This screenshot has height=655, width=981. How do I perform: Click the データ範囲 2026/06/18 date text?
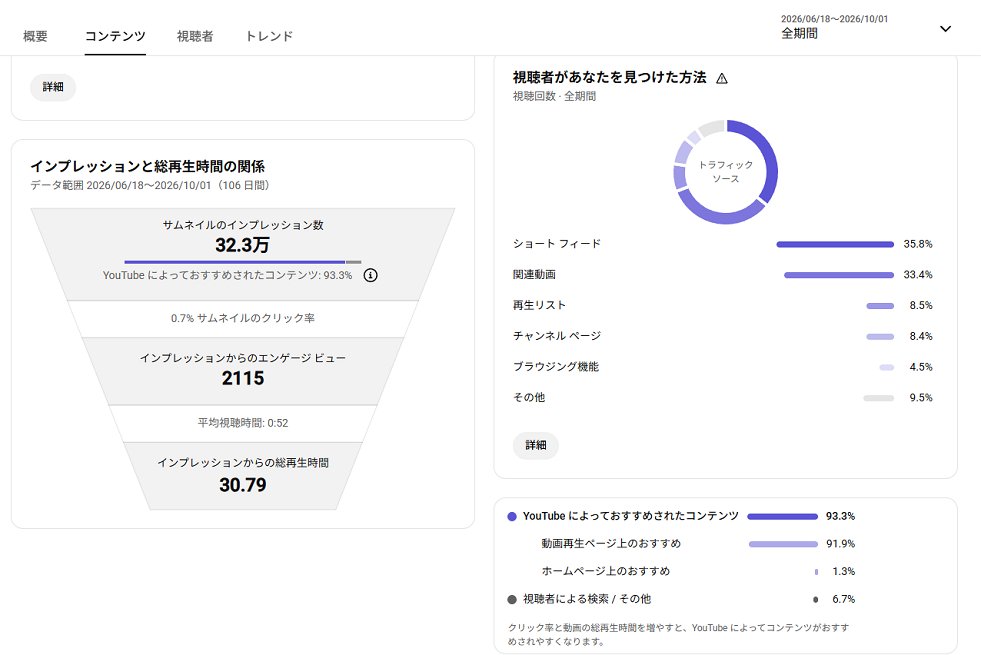click(150, 186)
